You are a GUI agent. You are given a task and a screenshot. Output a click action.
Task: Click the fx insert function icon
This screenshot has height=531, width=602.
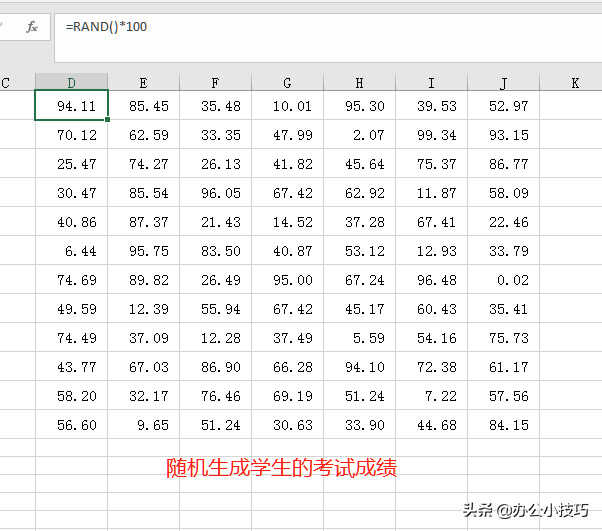coord(31,27)
